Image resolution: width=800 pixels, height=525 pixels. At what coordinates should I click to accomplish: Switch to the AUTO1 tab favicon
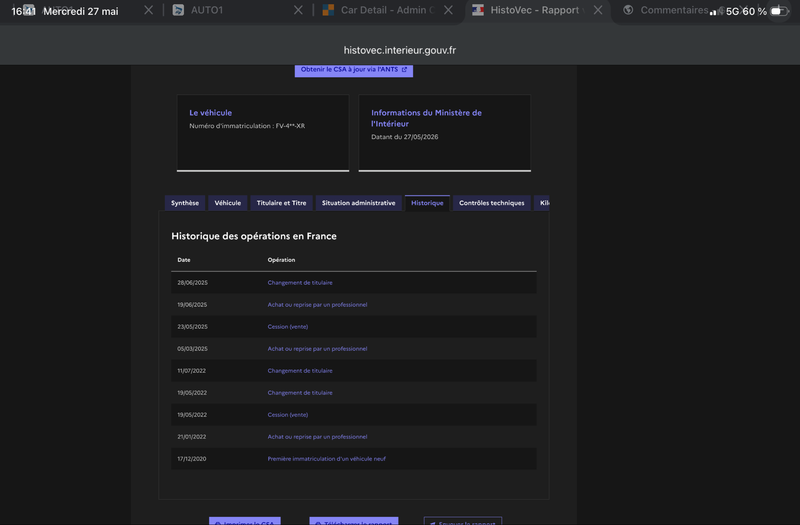(x=178, y=10)
